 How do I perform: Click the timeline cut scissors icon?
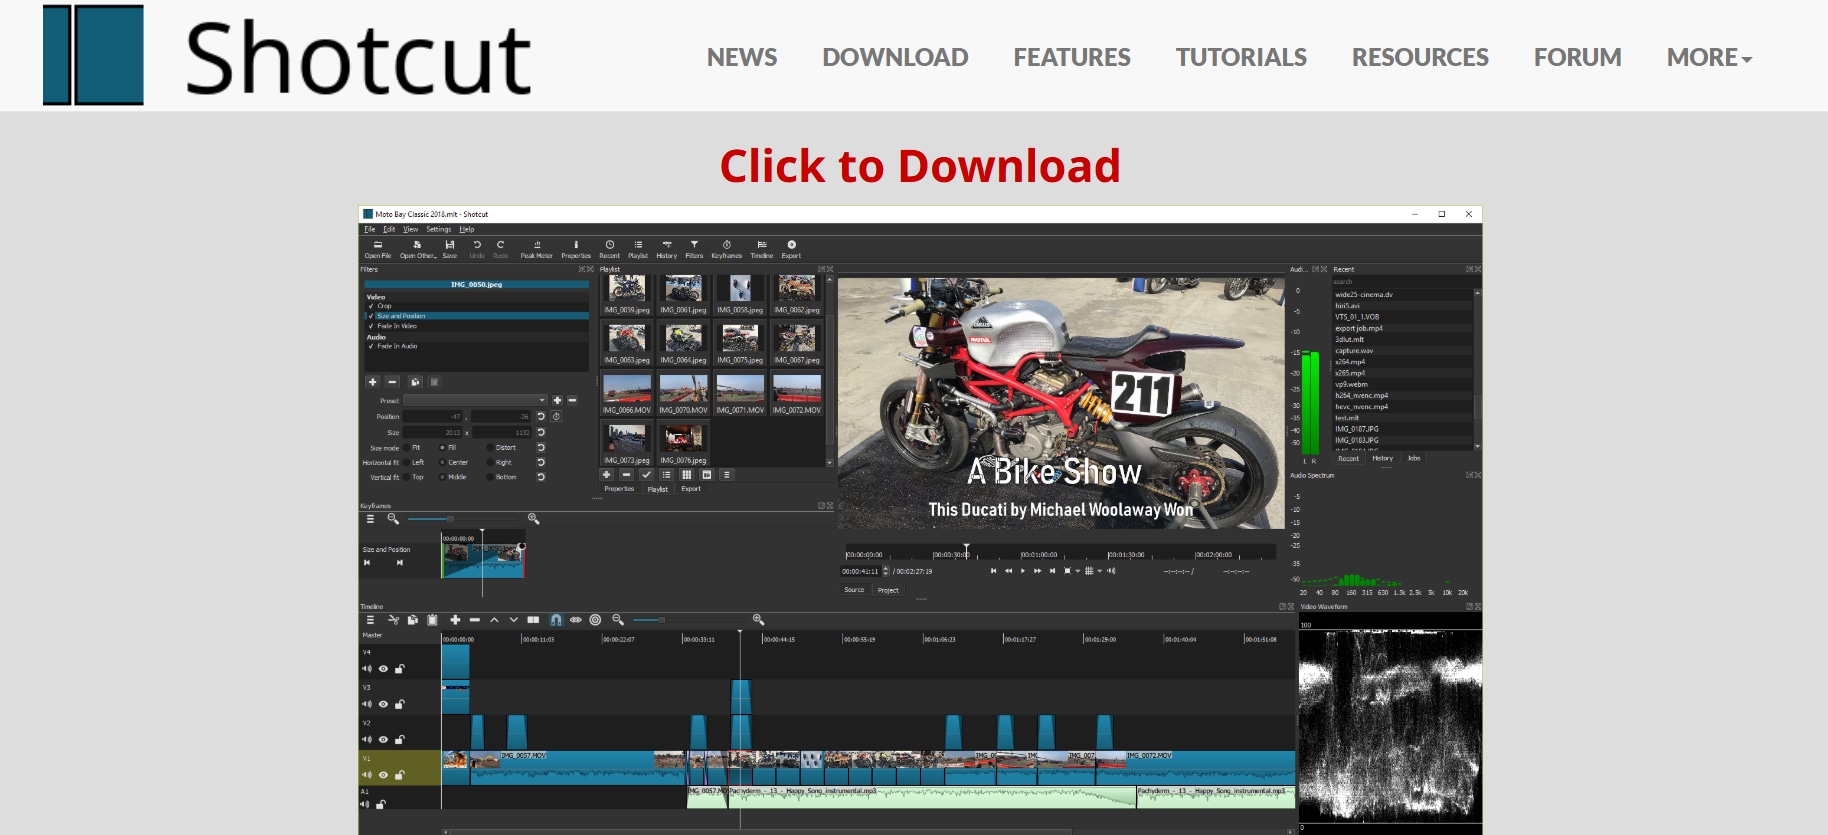tap(393, 620)
